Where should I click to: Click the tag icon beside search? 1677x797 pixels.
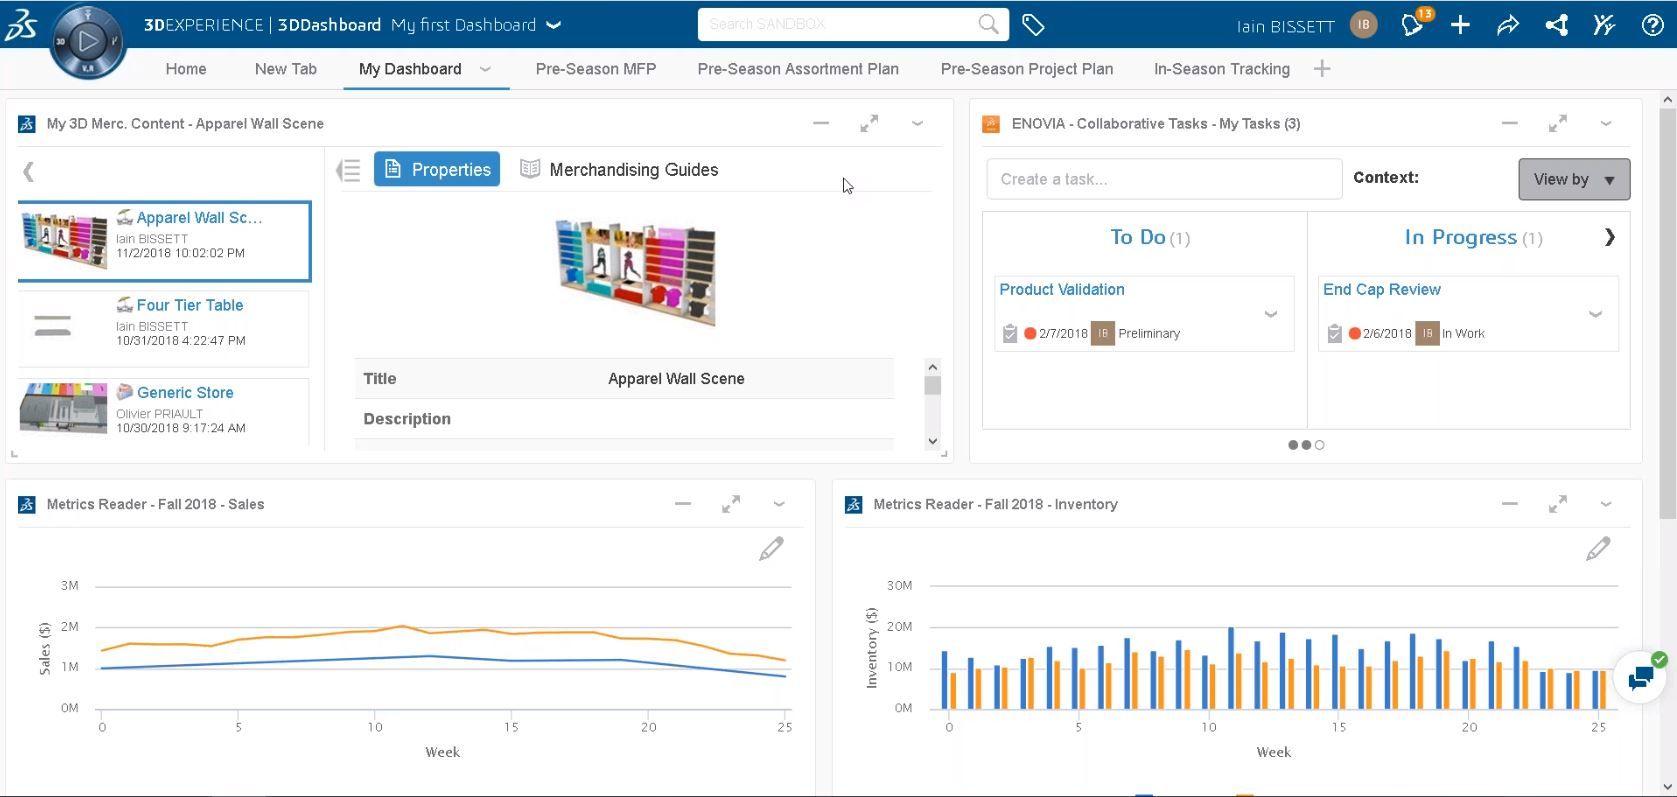tap(1033, 25)
